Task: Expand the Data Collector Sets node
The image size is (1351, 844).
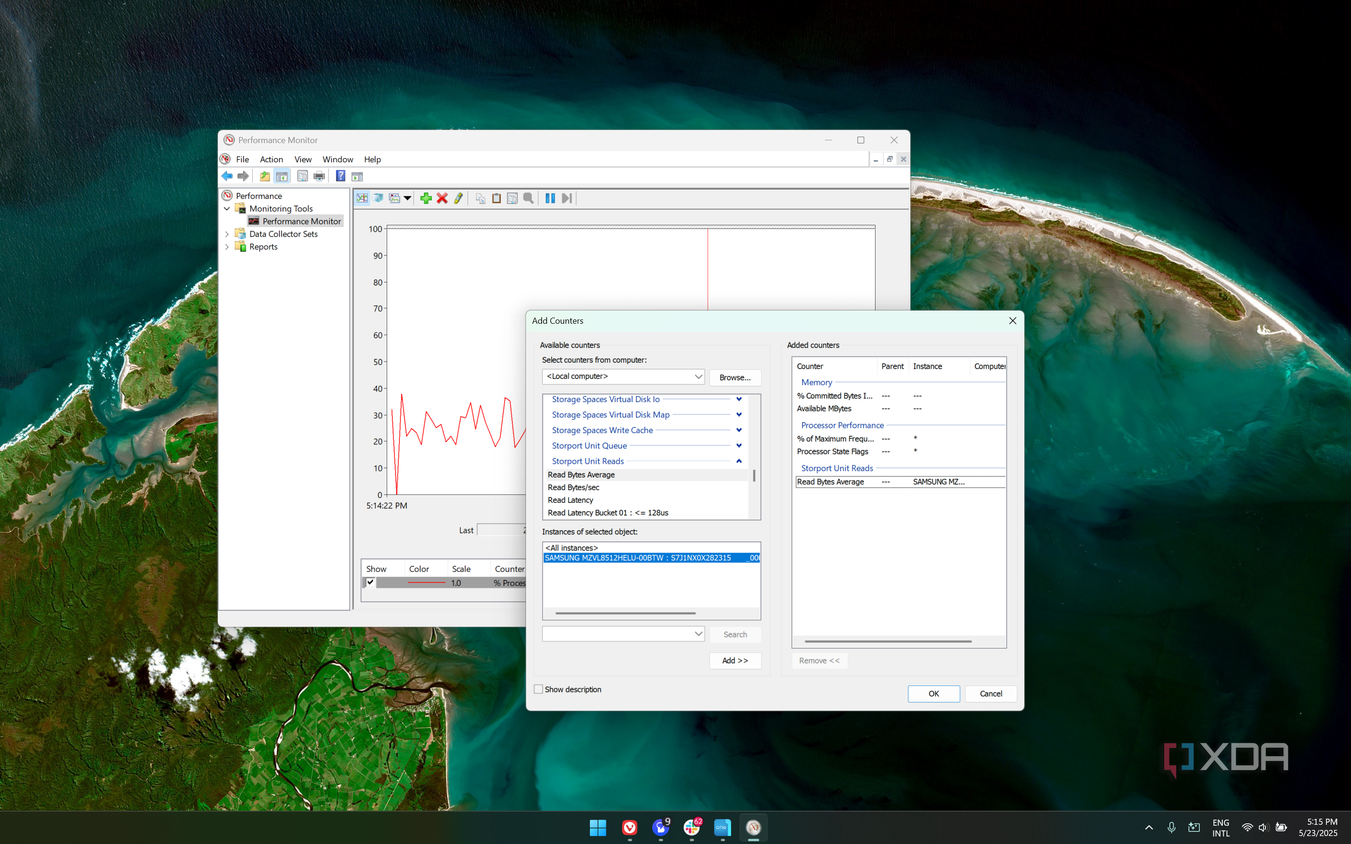Action: point(227,234)
